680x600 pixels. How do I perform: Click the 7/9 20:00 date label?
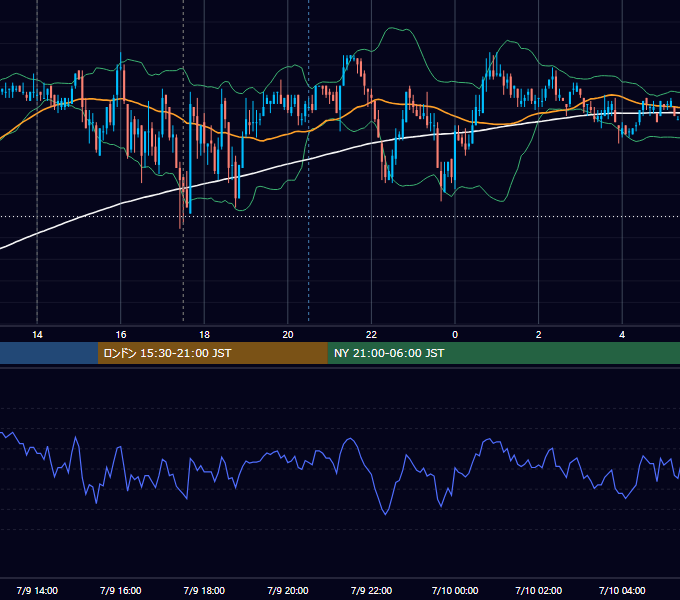(288, 590)
